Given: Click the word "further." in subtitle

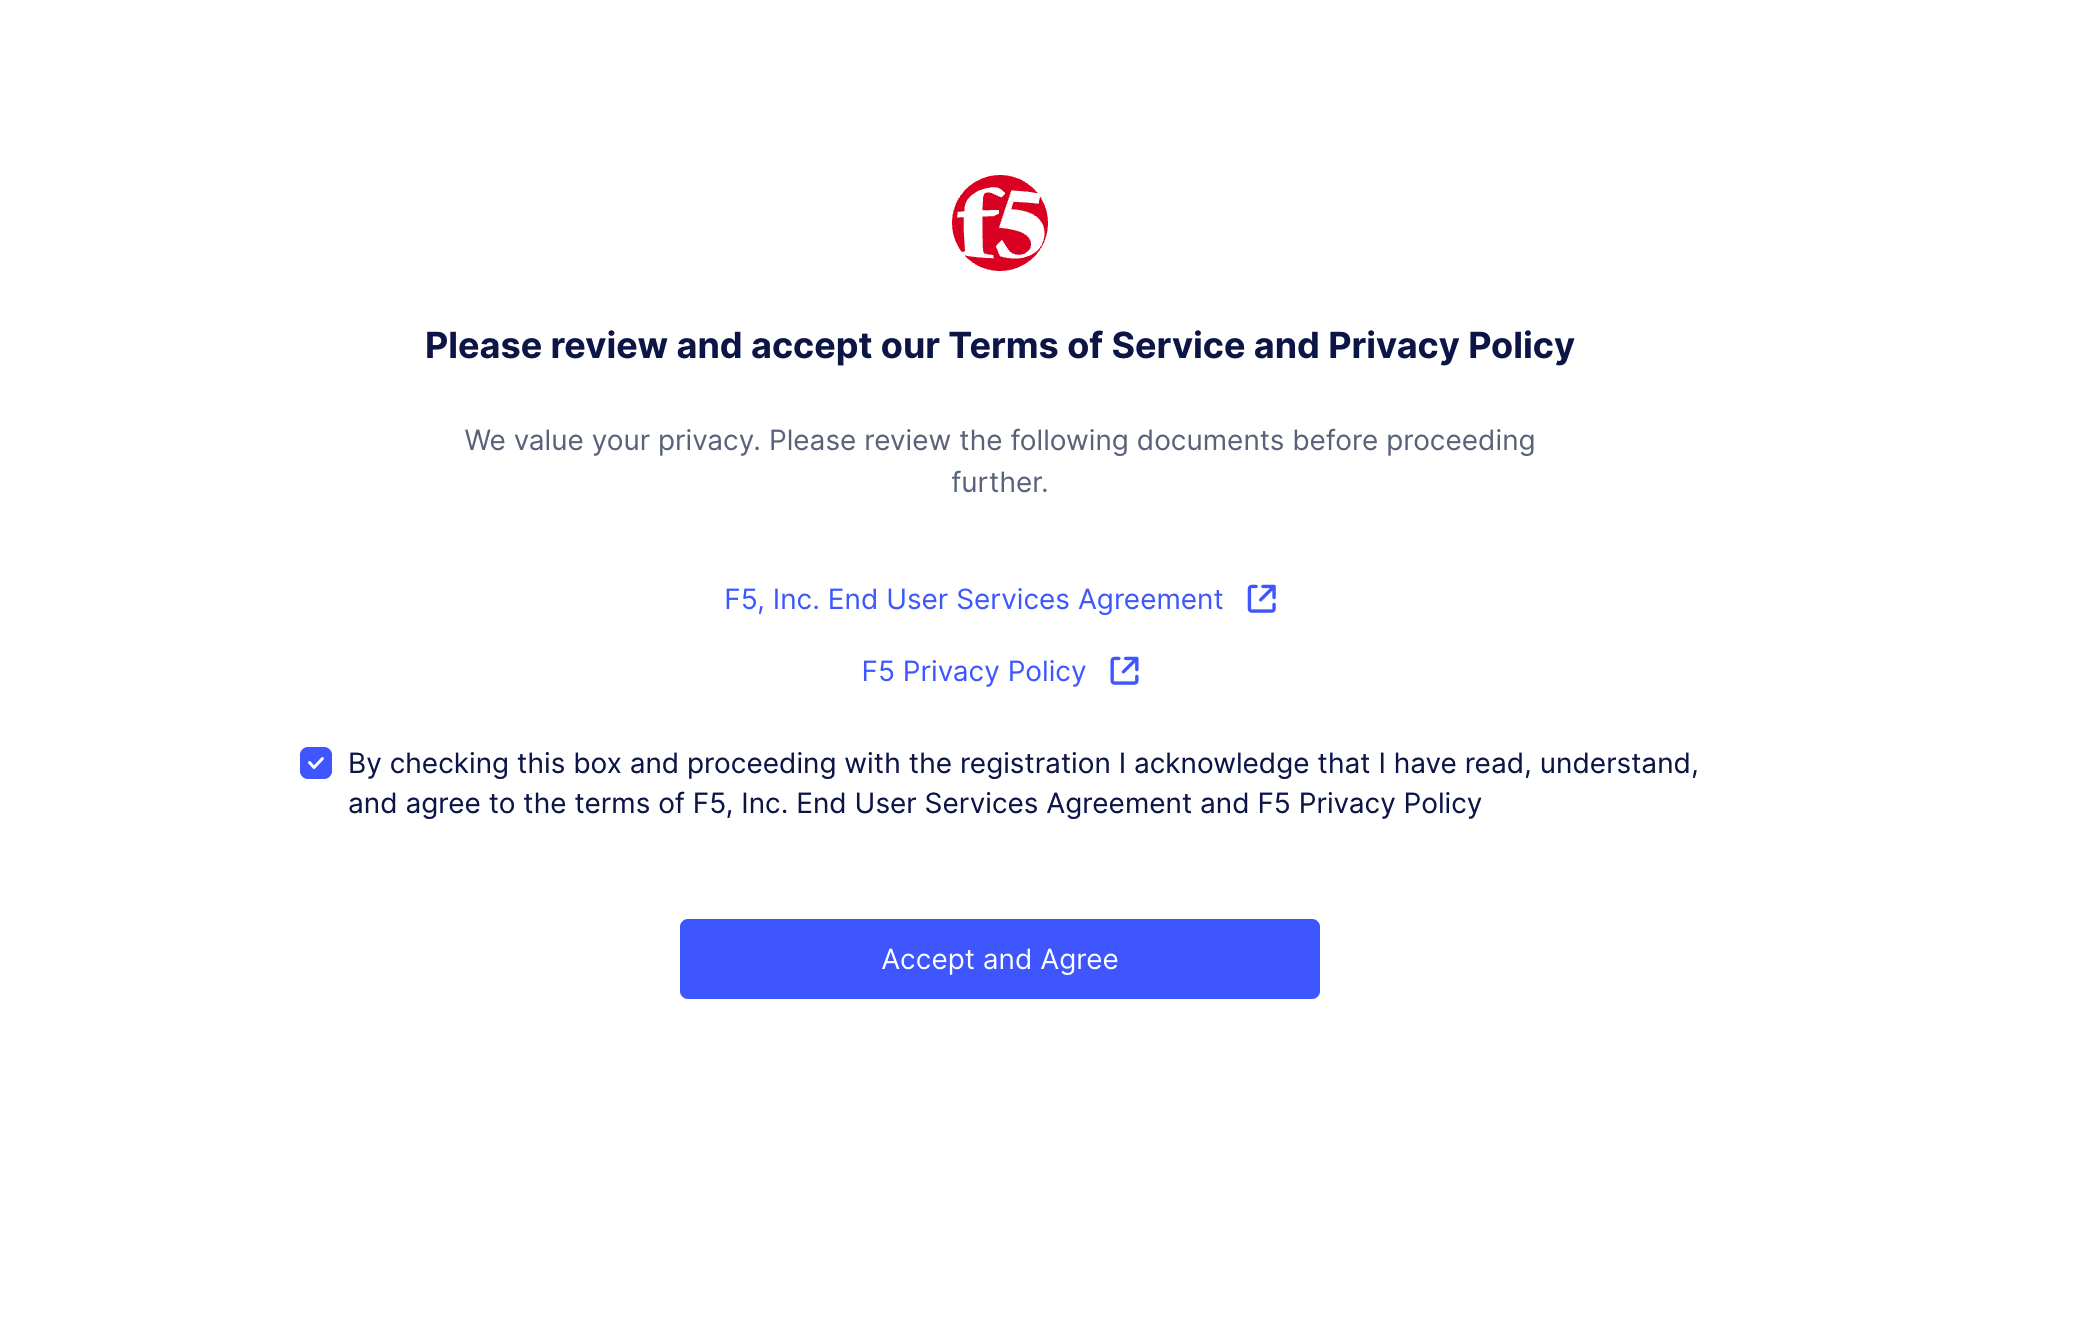Looking at the screenshot, I should (999, 482).
